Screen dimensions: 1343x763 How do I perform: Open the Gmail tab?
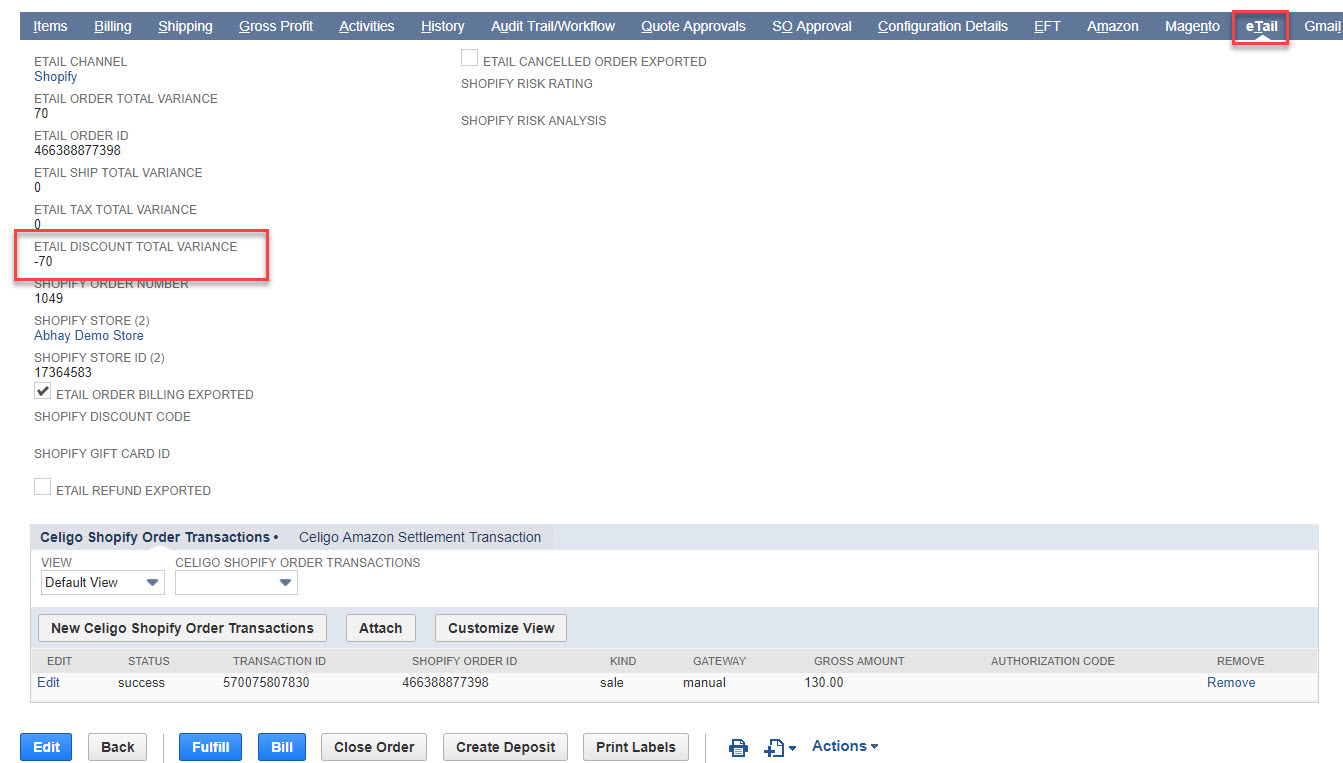(x=1322, y=26)
